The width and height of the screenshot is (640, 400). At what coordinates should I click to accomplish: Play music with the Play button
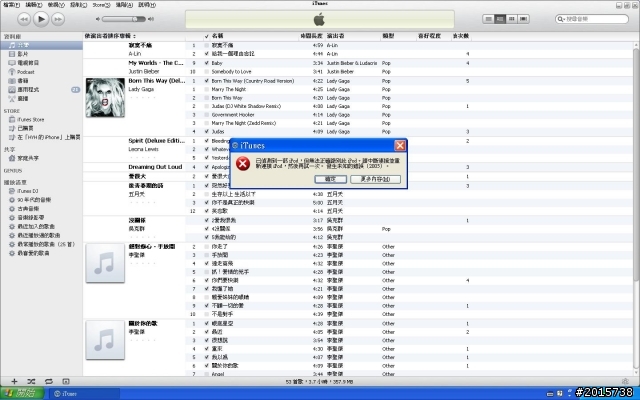(41, 19)
